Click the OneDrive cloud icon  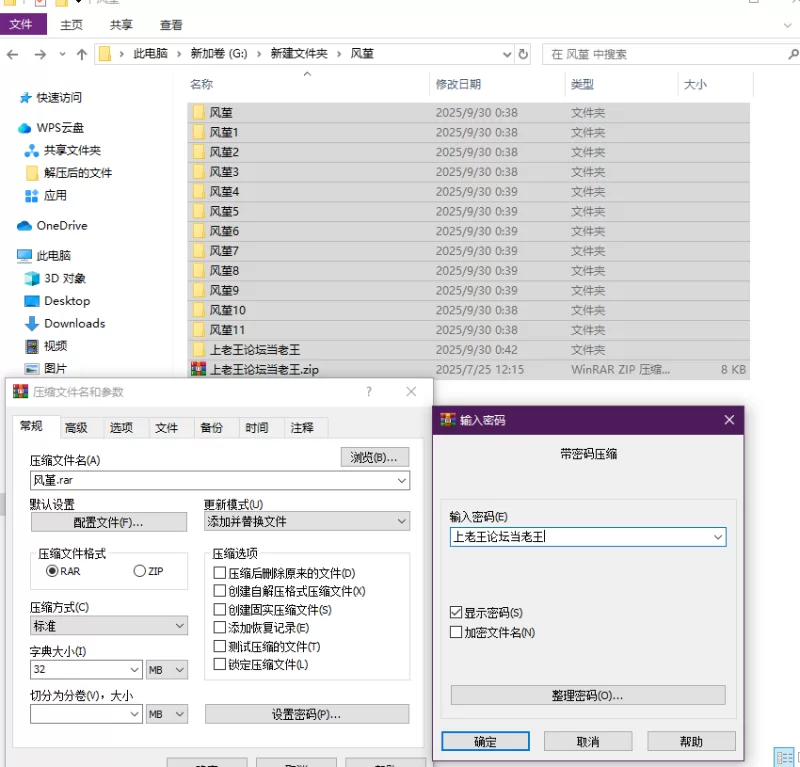[25, 226]
